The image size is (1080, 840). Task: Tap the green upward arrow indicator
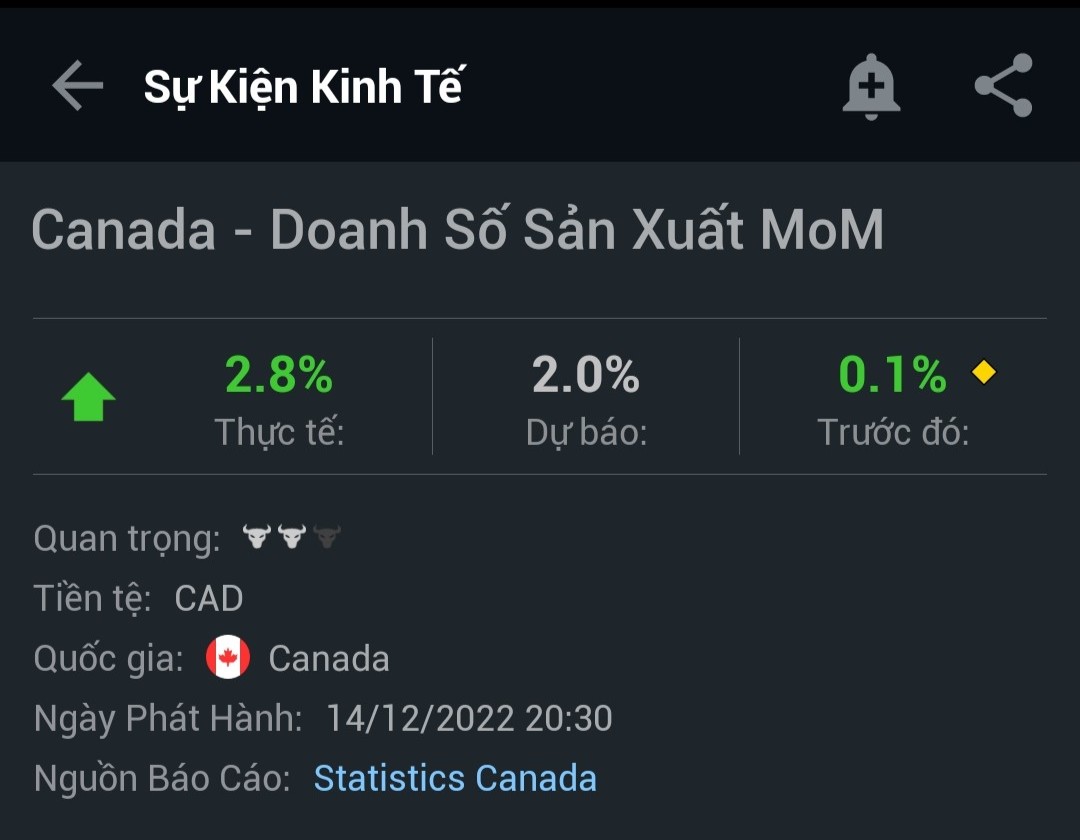pyautogui.click(x=88, y=395)
